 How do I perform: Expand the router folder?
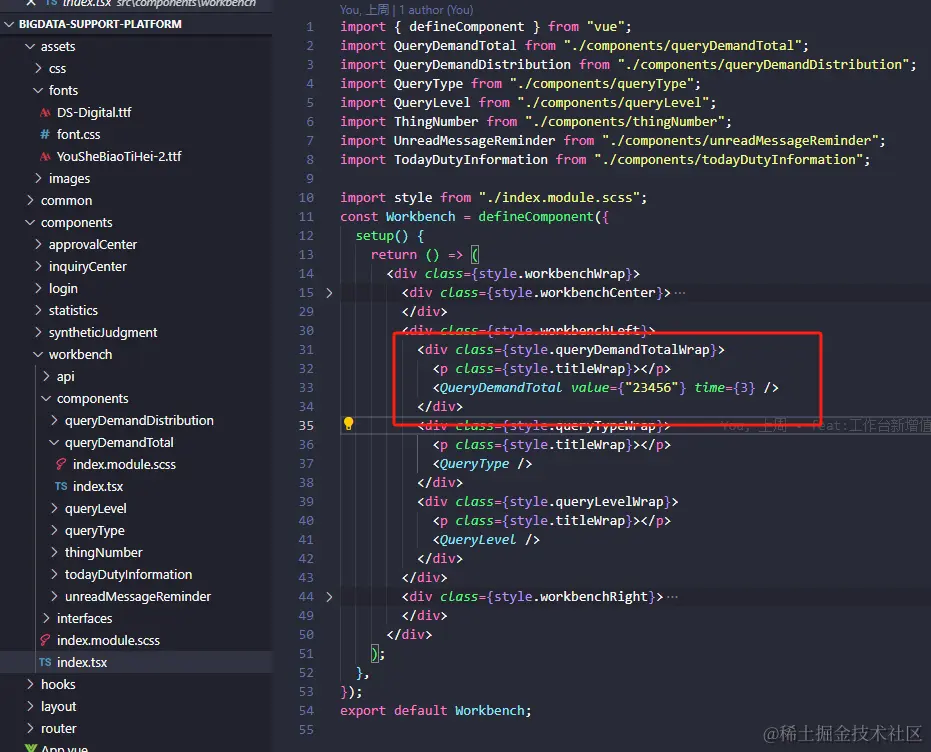(x=30, y=728)
